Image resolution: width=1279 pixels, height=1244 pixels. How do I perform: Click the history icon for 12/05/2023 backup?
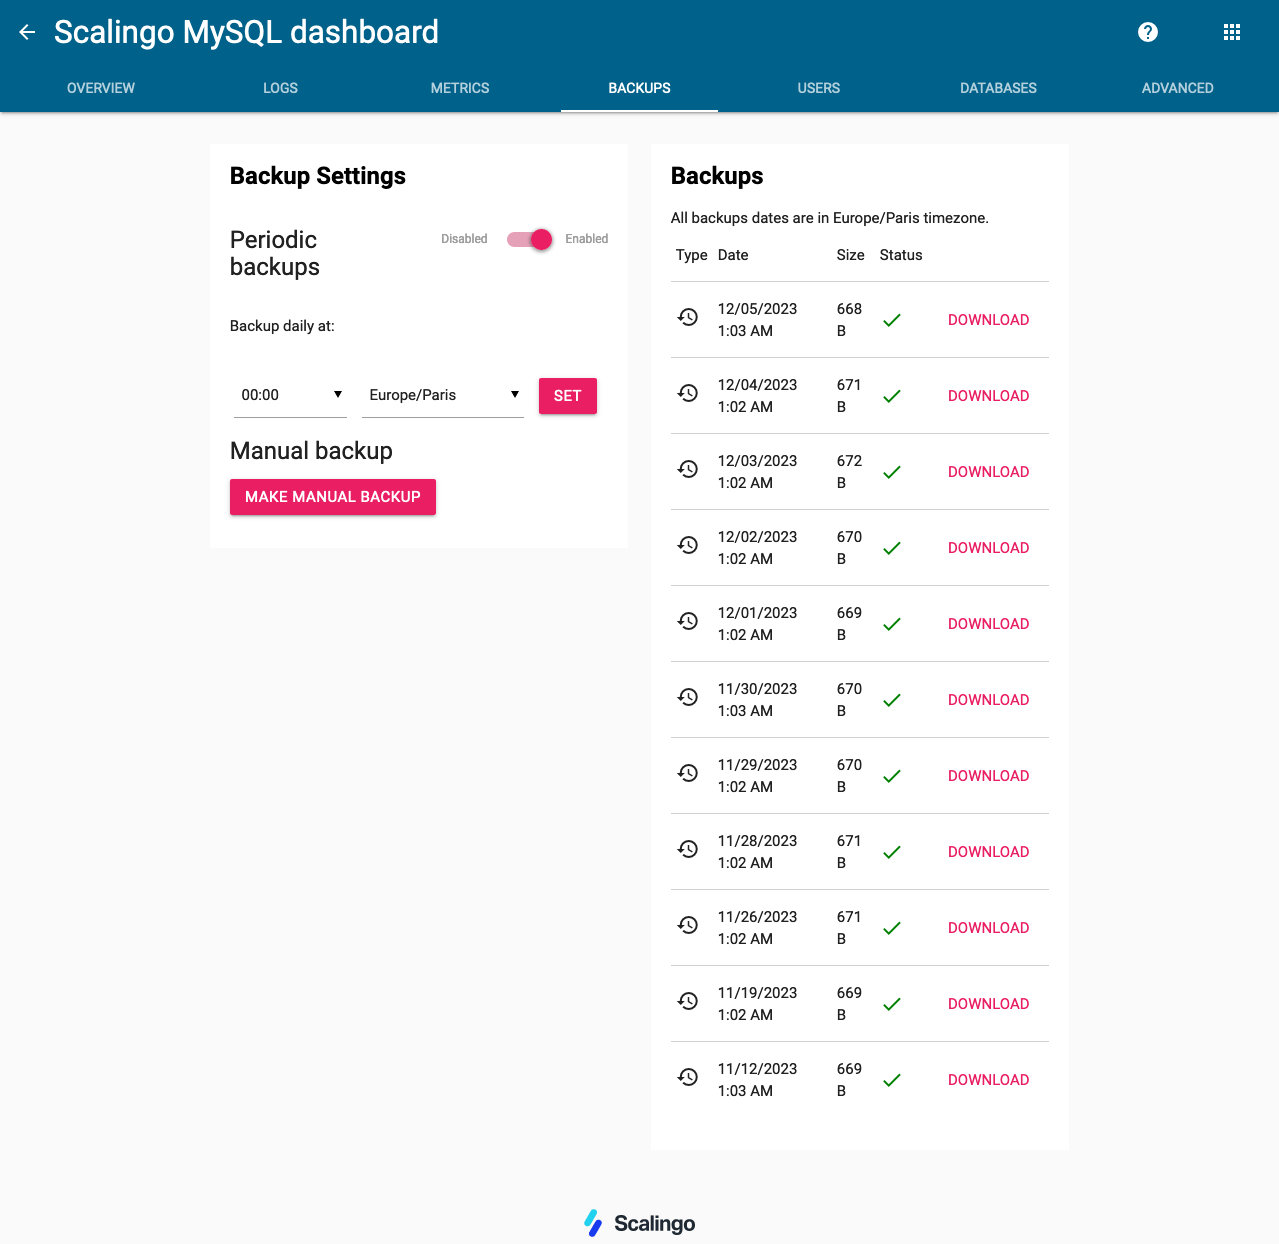coord(688,317)
